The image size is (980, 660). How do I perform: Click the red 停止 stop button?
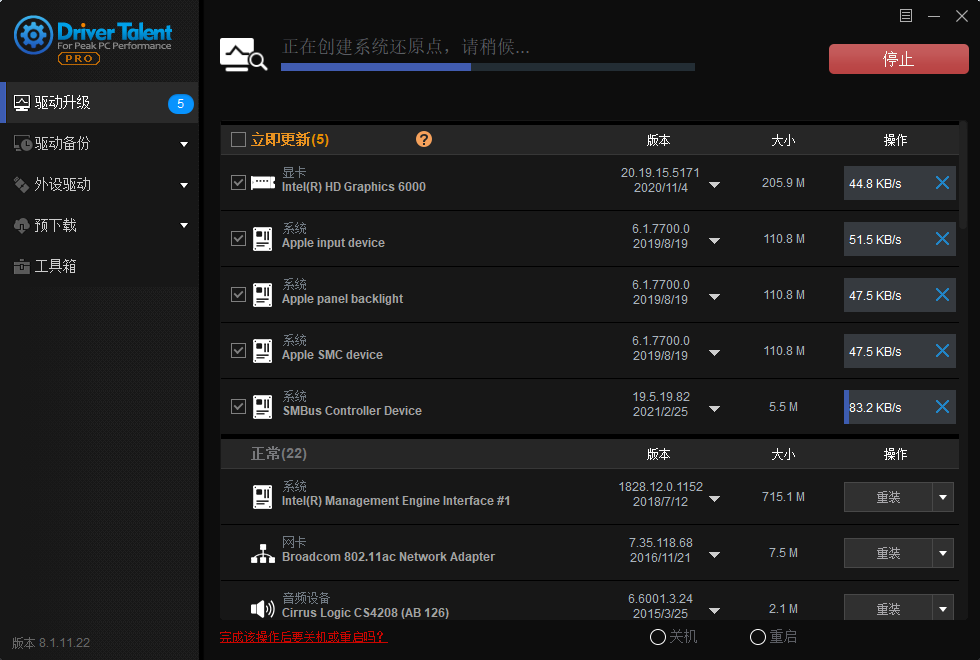898,59
